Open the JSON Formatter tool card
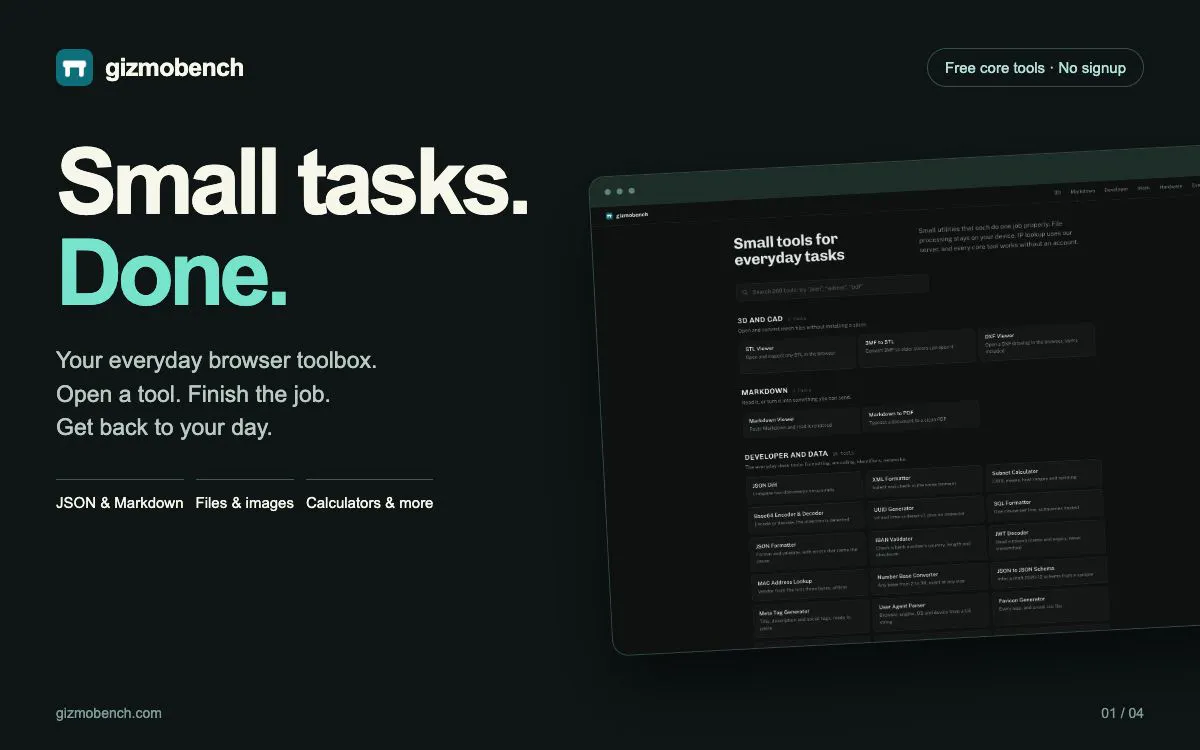Image resolution: width=1200 pixels, height=750 pixels. 809,550
